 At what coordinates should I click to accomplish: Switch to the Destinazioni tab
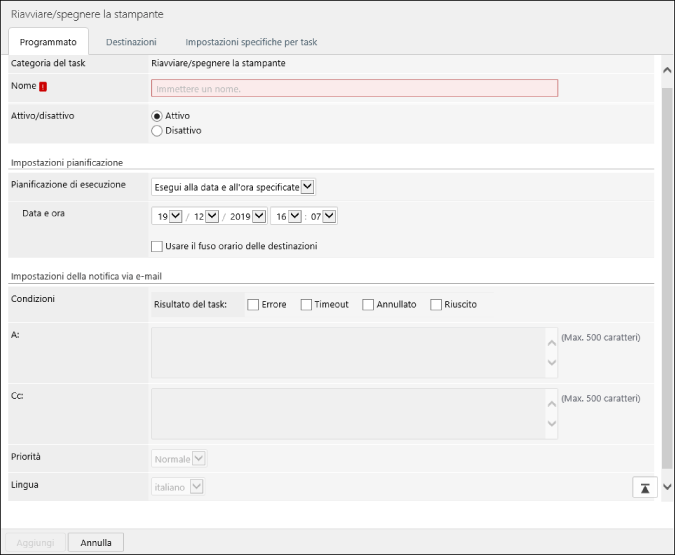click(x=131, y=42)
